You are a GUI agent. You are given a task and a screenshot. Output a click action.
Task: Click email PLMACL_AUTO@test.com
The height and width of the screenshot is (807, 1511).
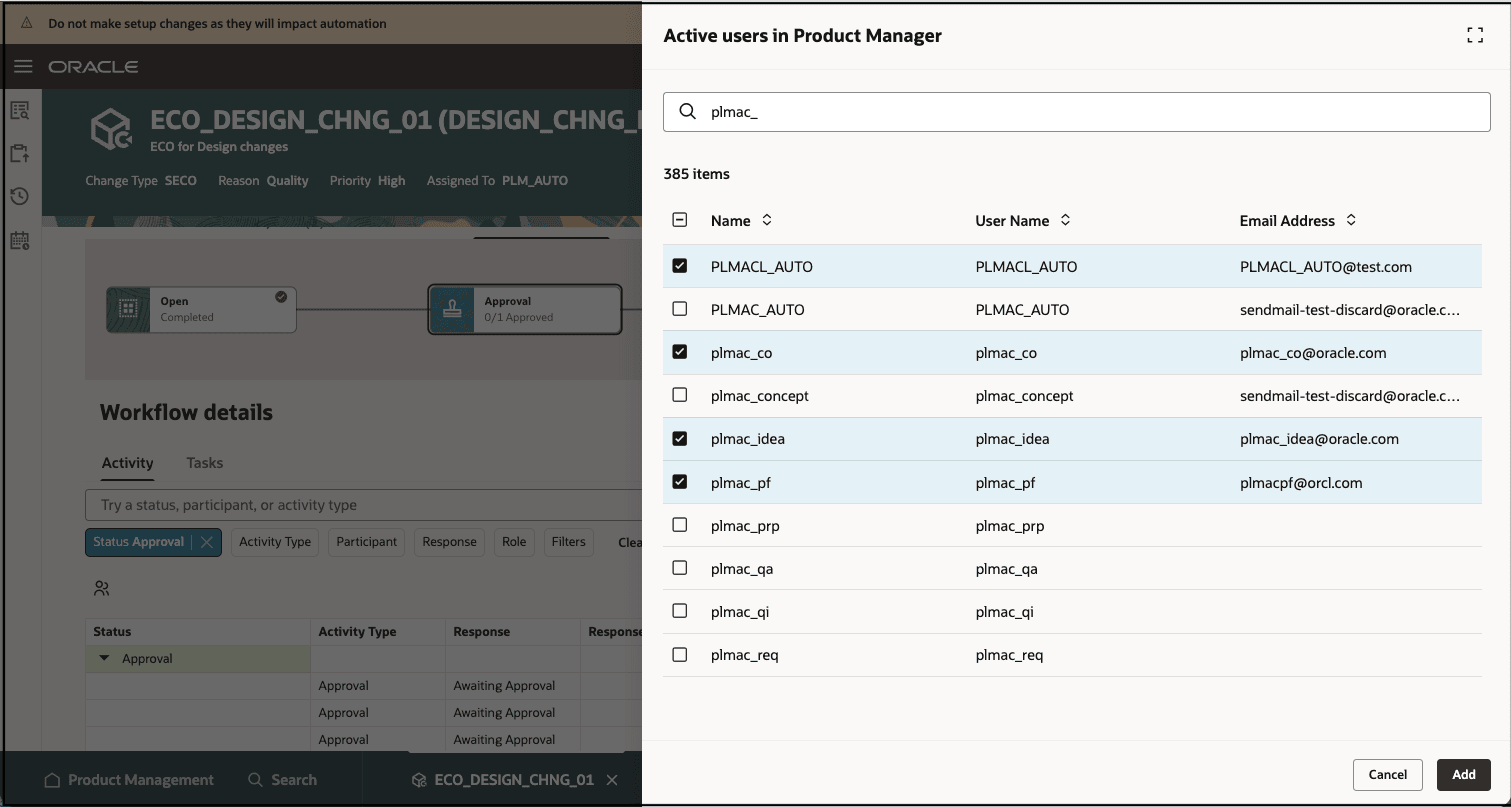pyautogui.click(x=1326, y=267)
